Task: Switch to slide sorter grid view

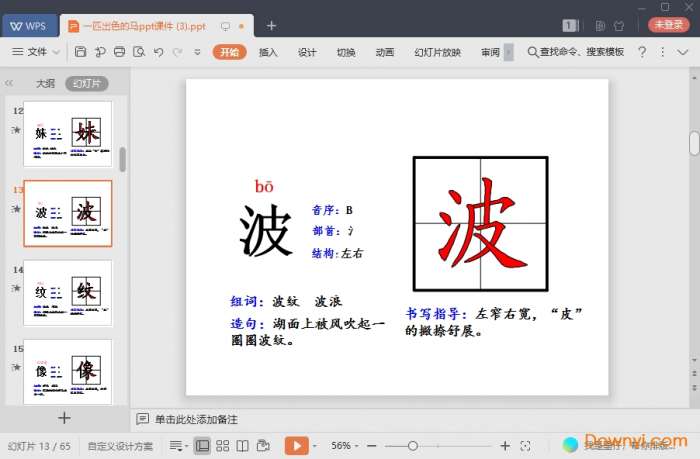Action: [x=222, y=446]
